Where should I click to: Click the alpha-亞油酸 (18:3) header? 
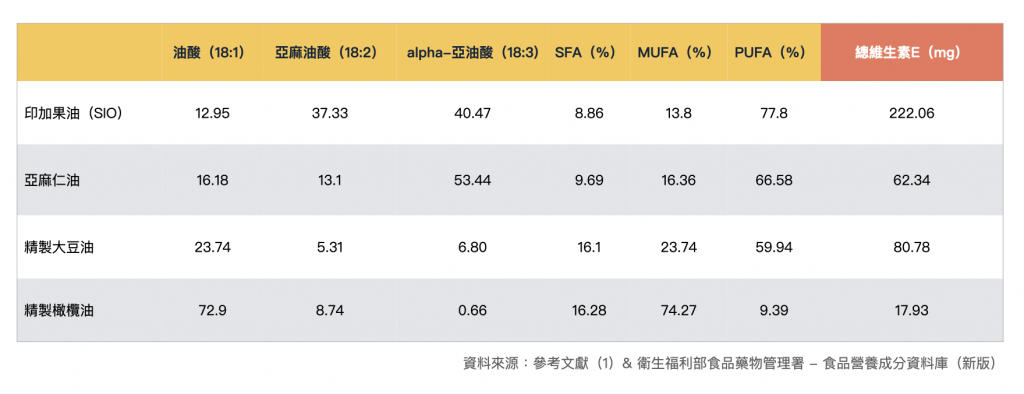(x=473, y=54)
